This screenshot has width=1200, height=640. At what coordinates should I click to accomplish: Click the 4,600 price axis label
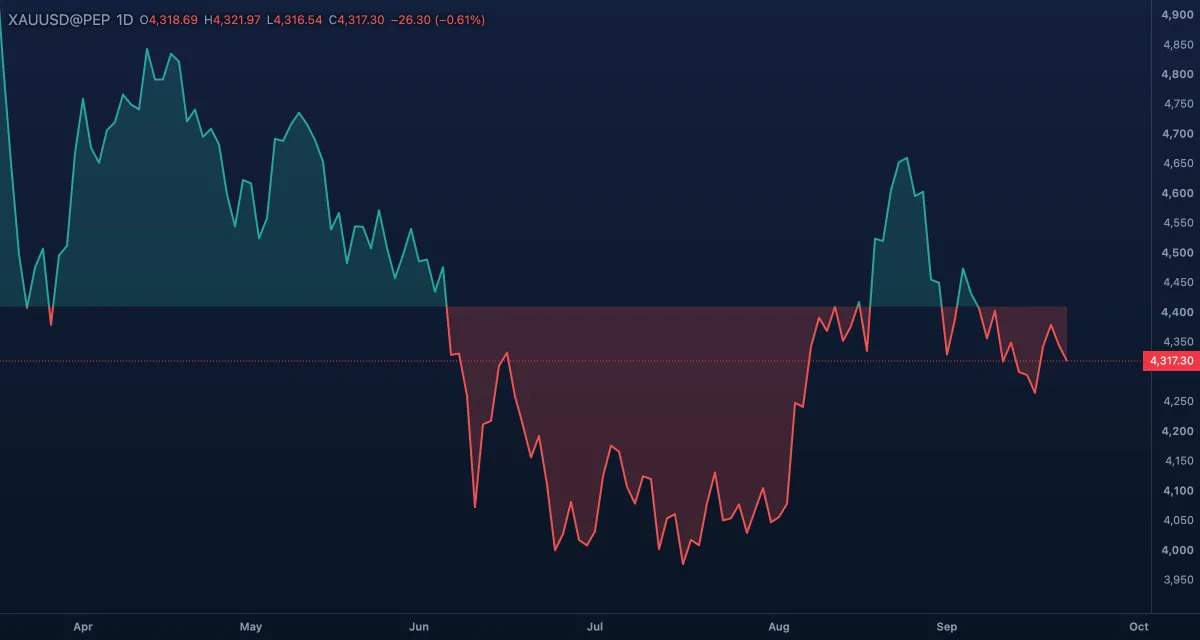tap(1177, 193)
